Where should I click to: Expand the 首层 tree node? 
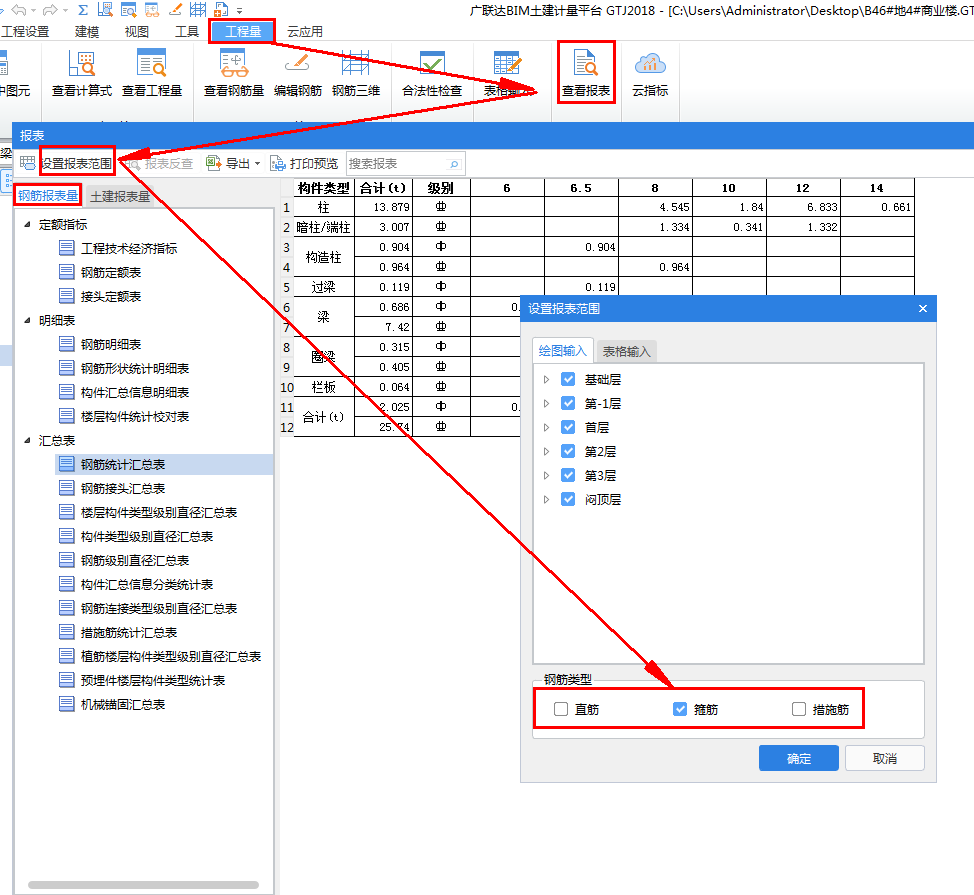click(547, 427)
